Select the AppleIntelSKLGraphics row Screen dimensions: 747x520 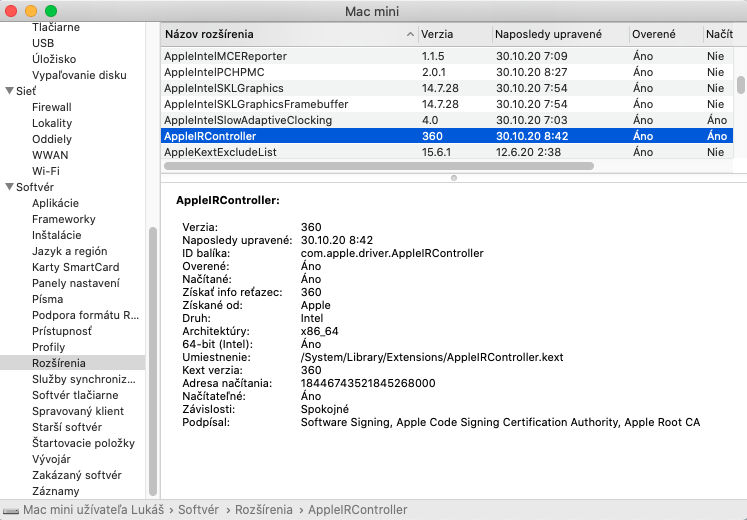click(447, 88)
